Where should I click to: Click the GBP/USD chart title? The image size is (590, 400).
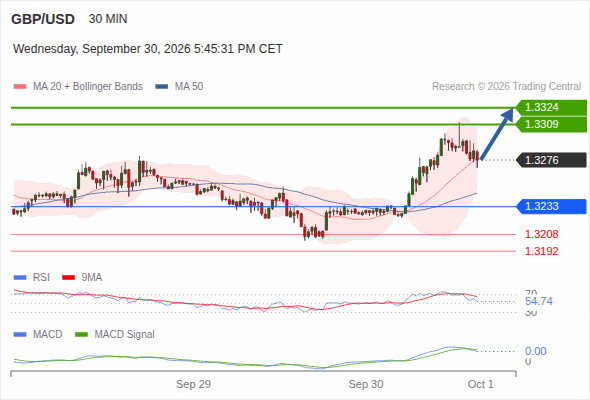point(43,19)
